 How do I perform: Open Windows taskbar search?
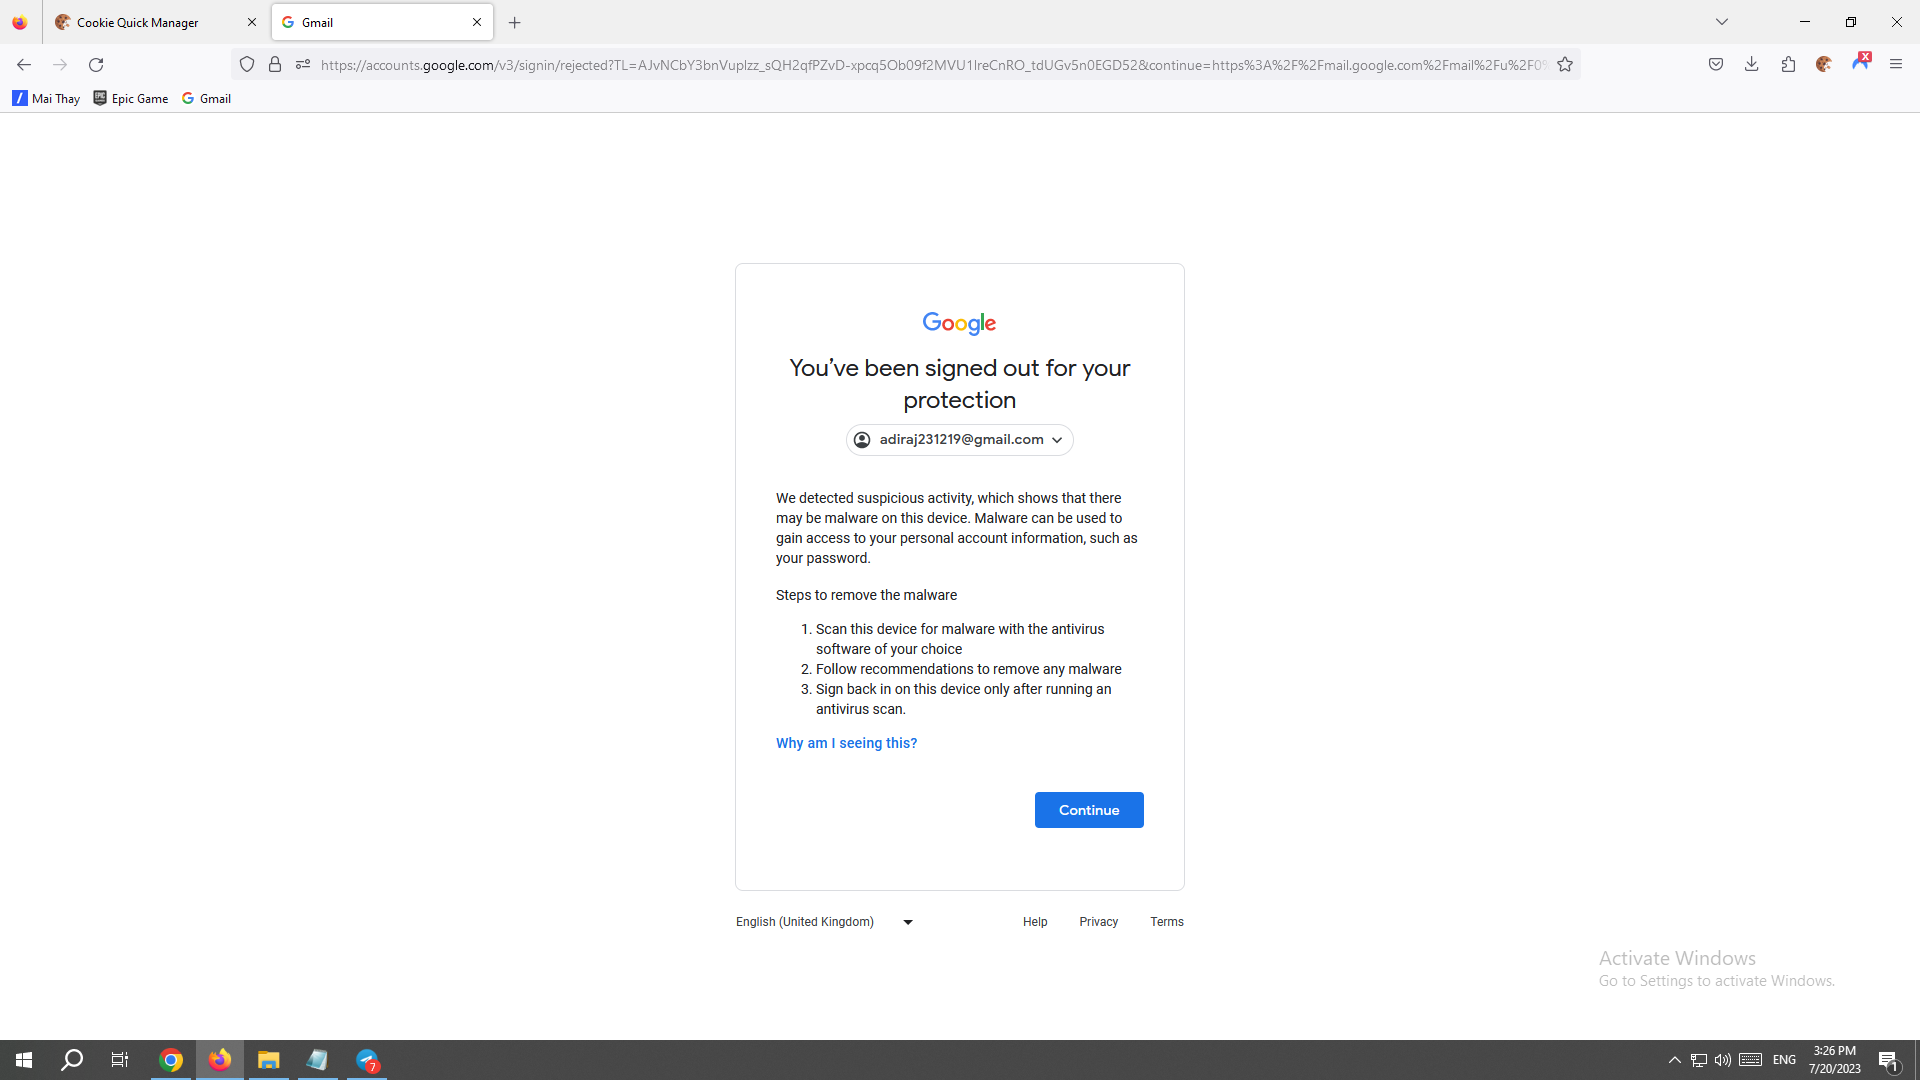point(72,1060)
